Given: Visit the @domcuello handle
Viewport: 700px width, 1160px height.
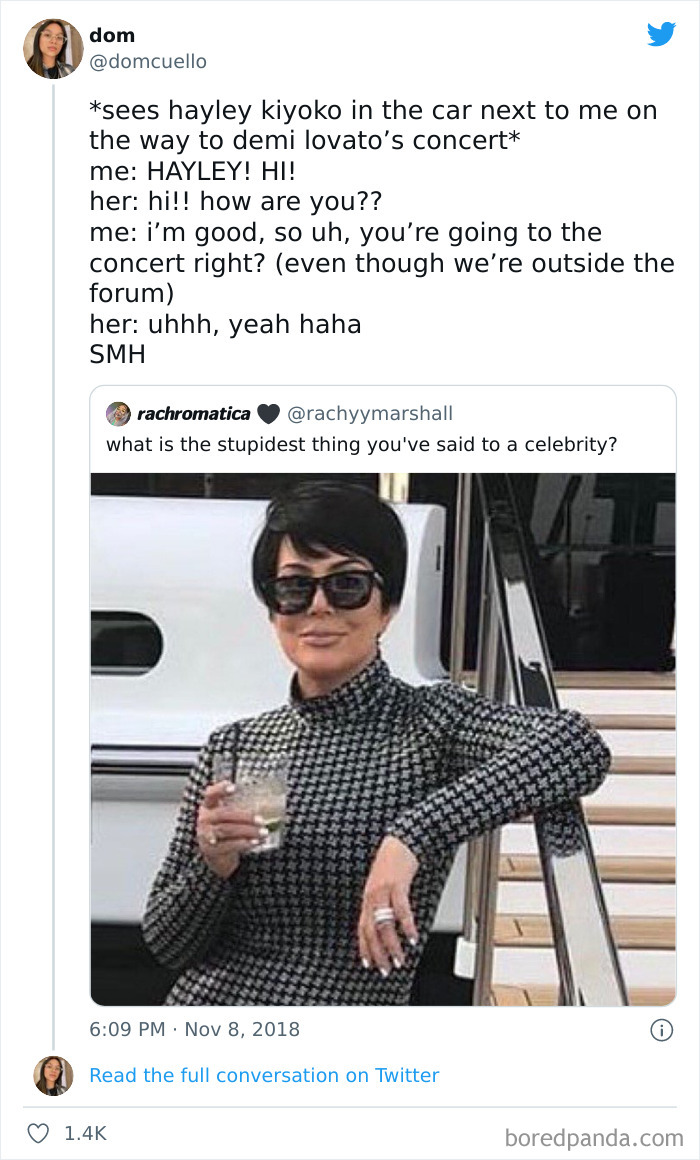Looking at the screenshot, I should tap(147, 61).
